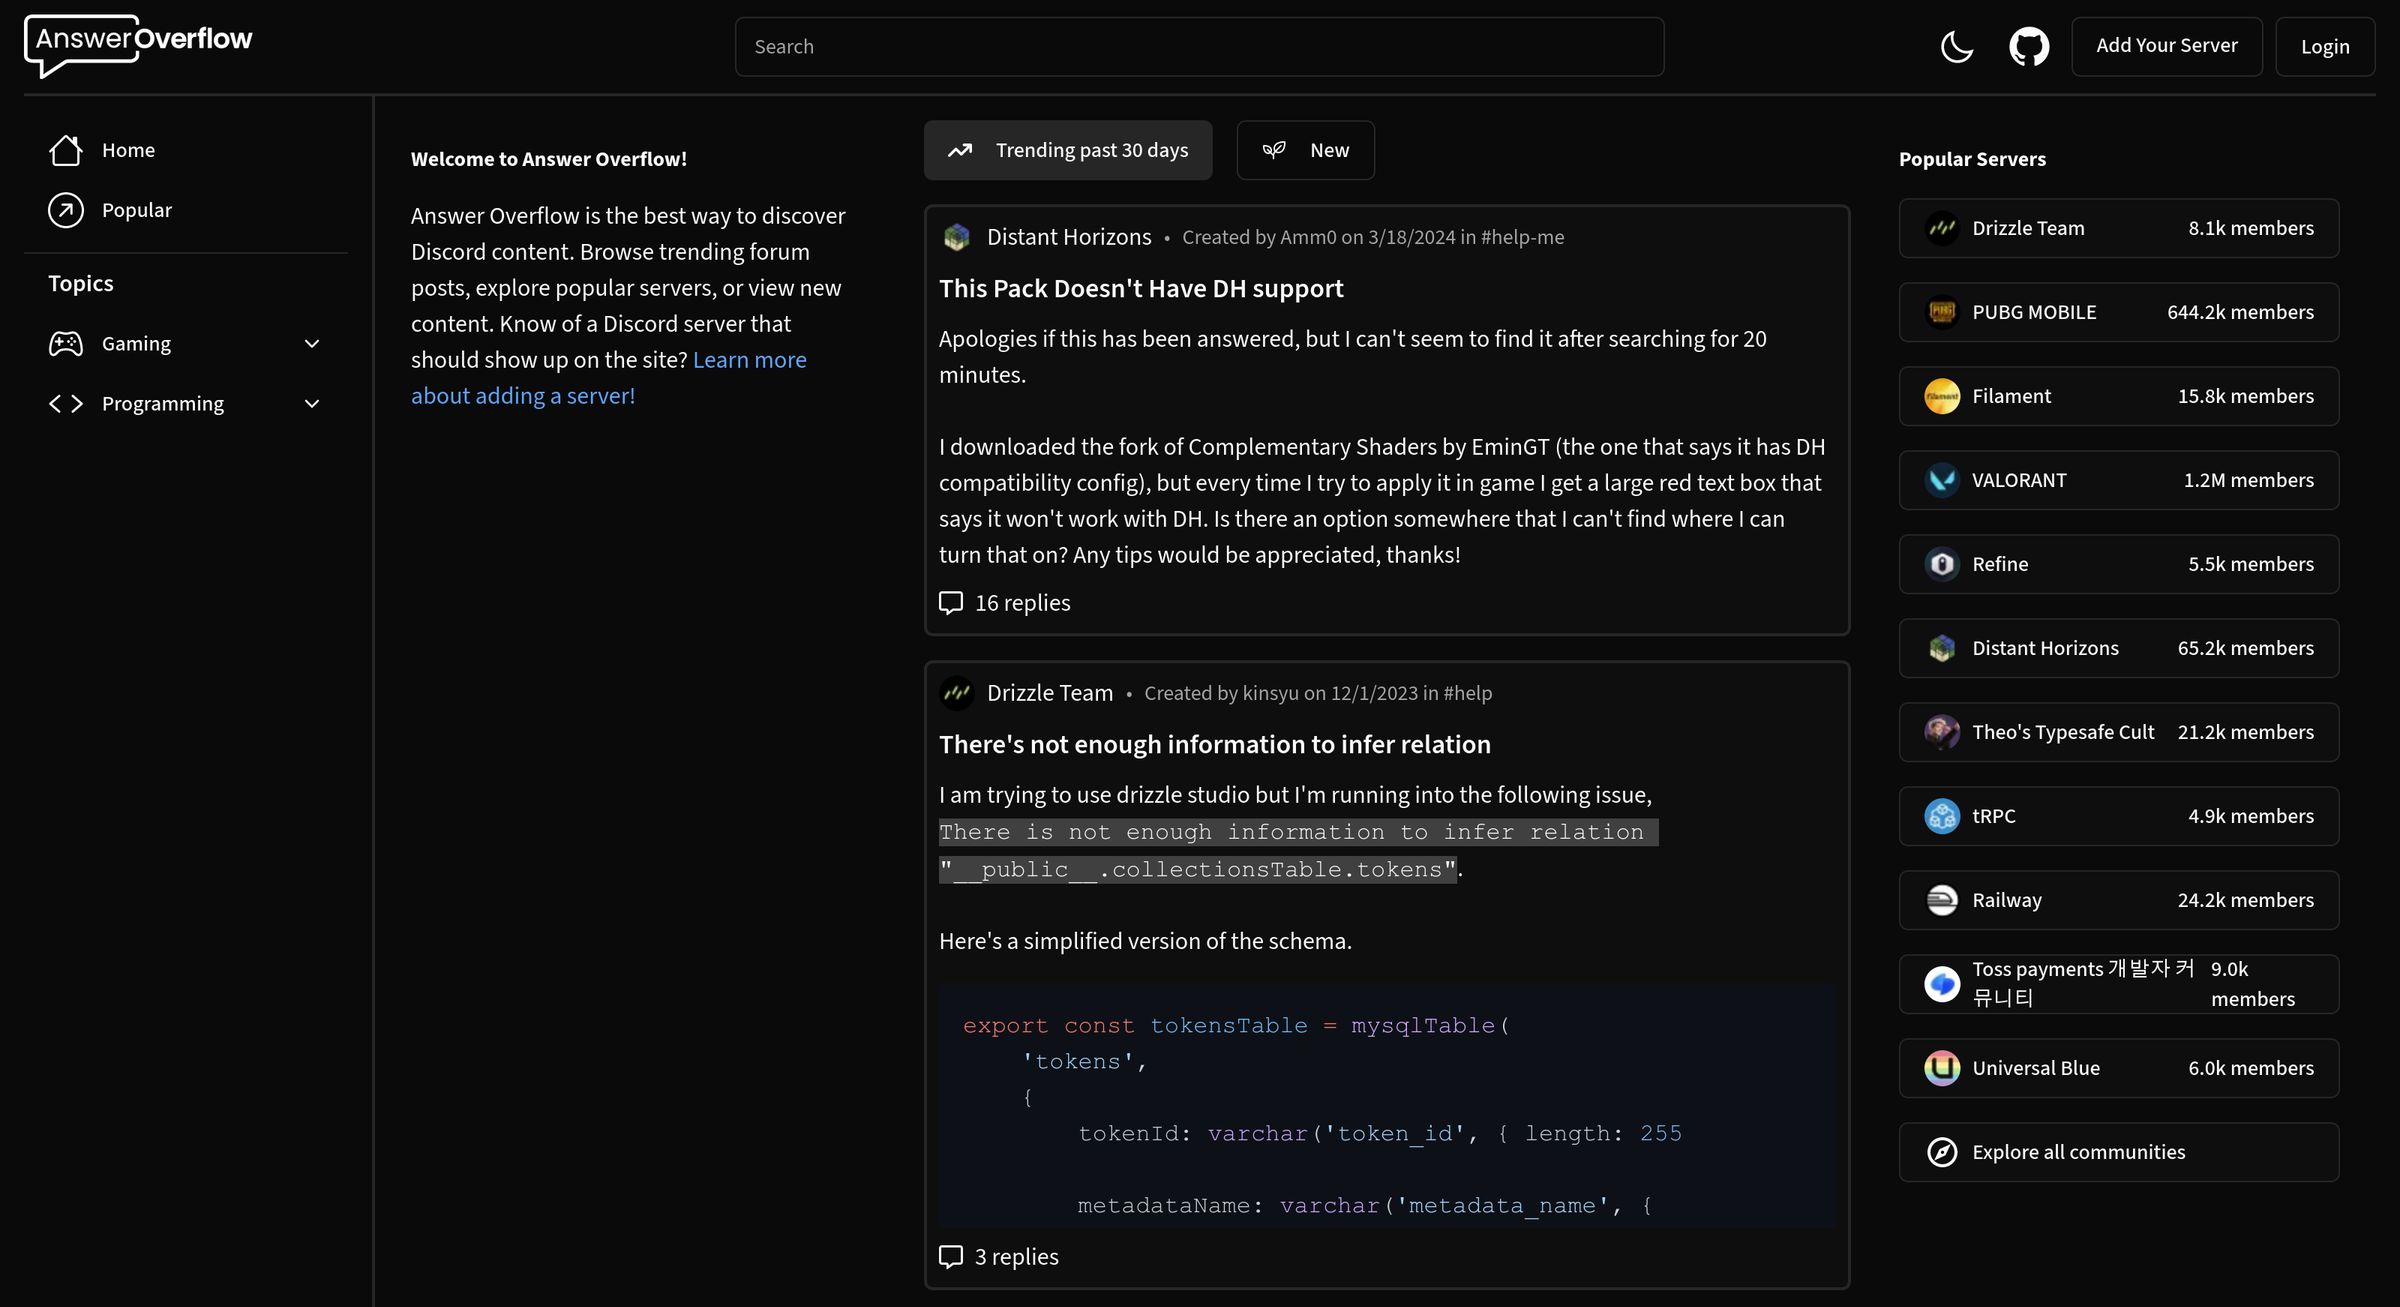Switch to the Trending past 30 days tab
Screen dimensions: 2400x1307
pyautogui.click(x=1067, y=149)
